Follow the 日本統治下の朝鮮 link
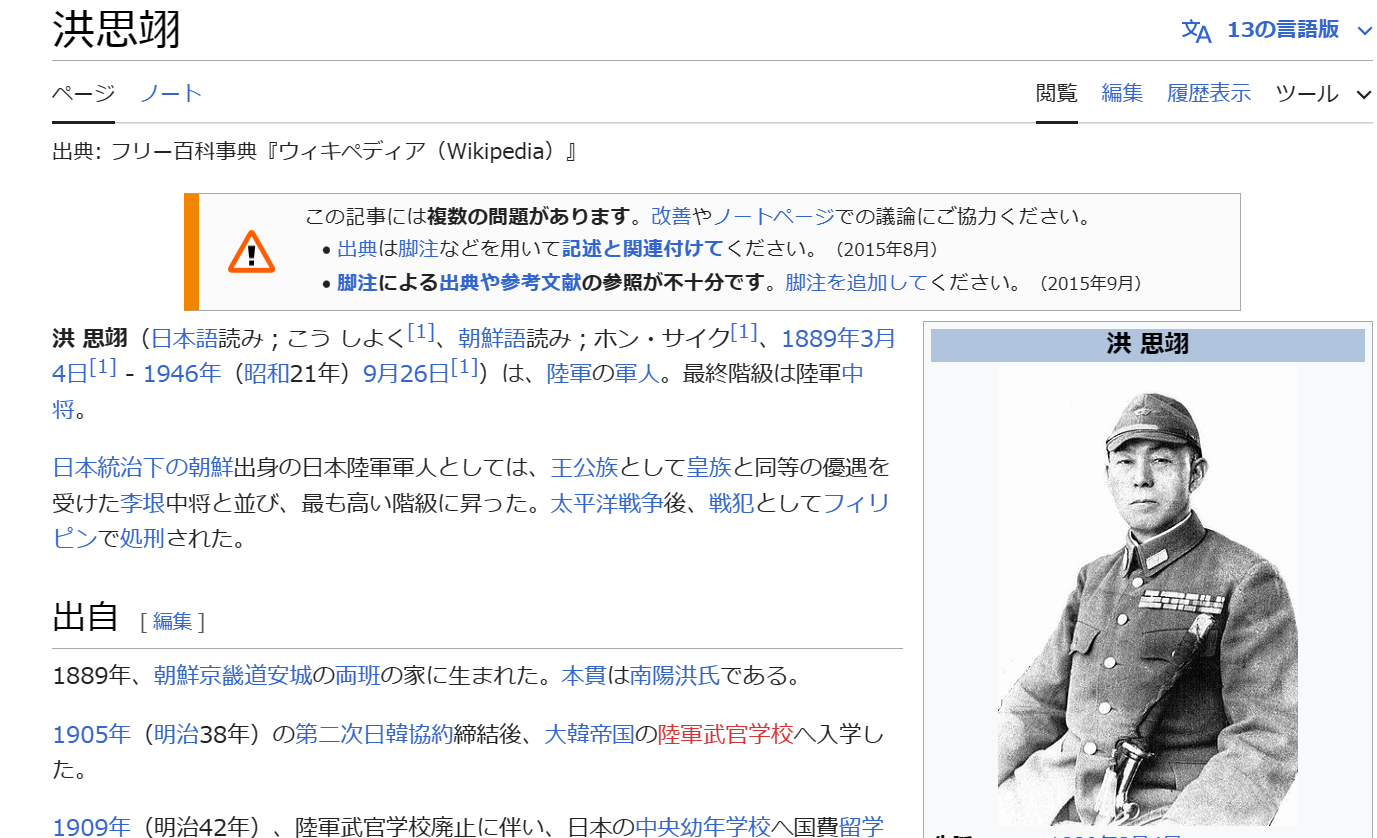 pyautogui.click(x=142, y=467)
